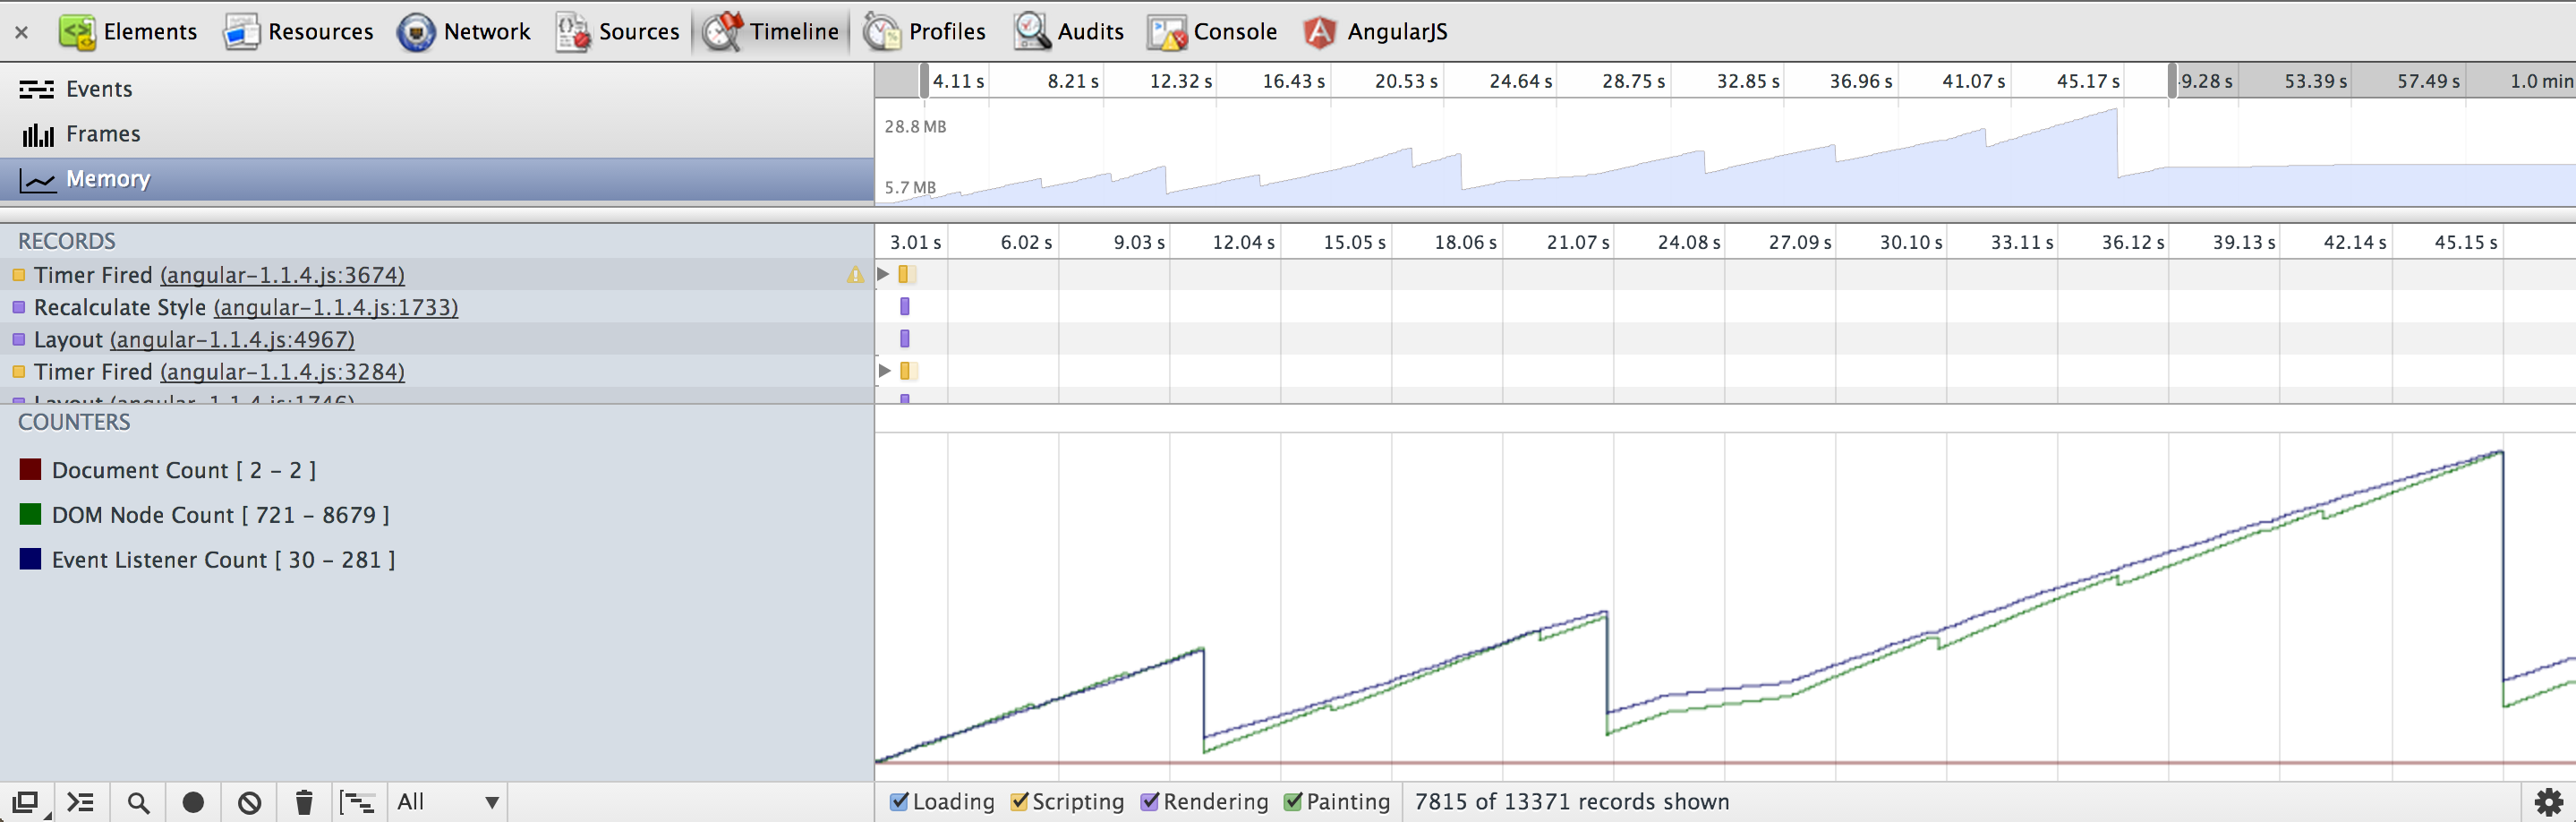Click the clear timeline button
Image resolution: width=2576 pixels, height=822 pixels.
[x=249, y=802]
